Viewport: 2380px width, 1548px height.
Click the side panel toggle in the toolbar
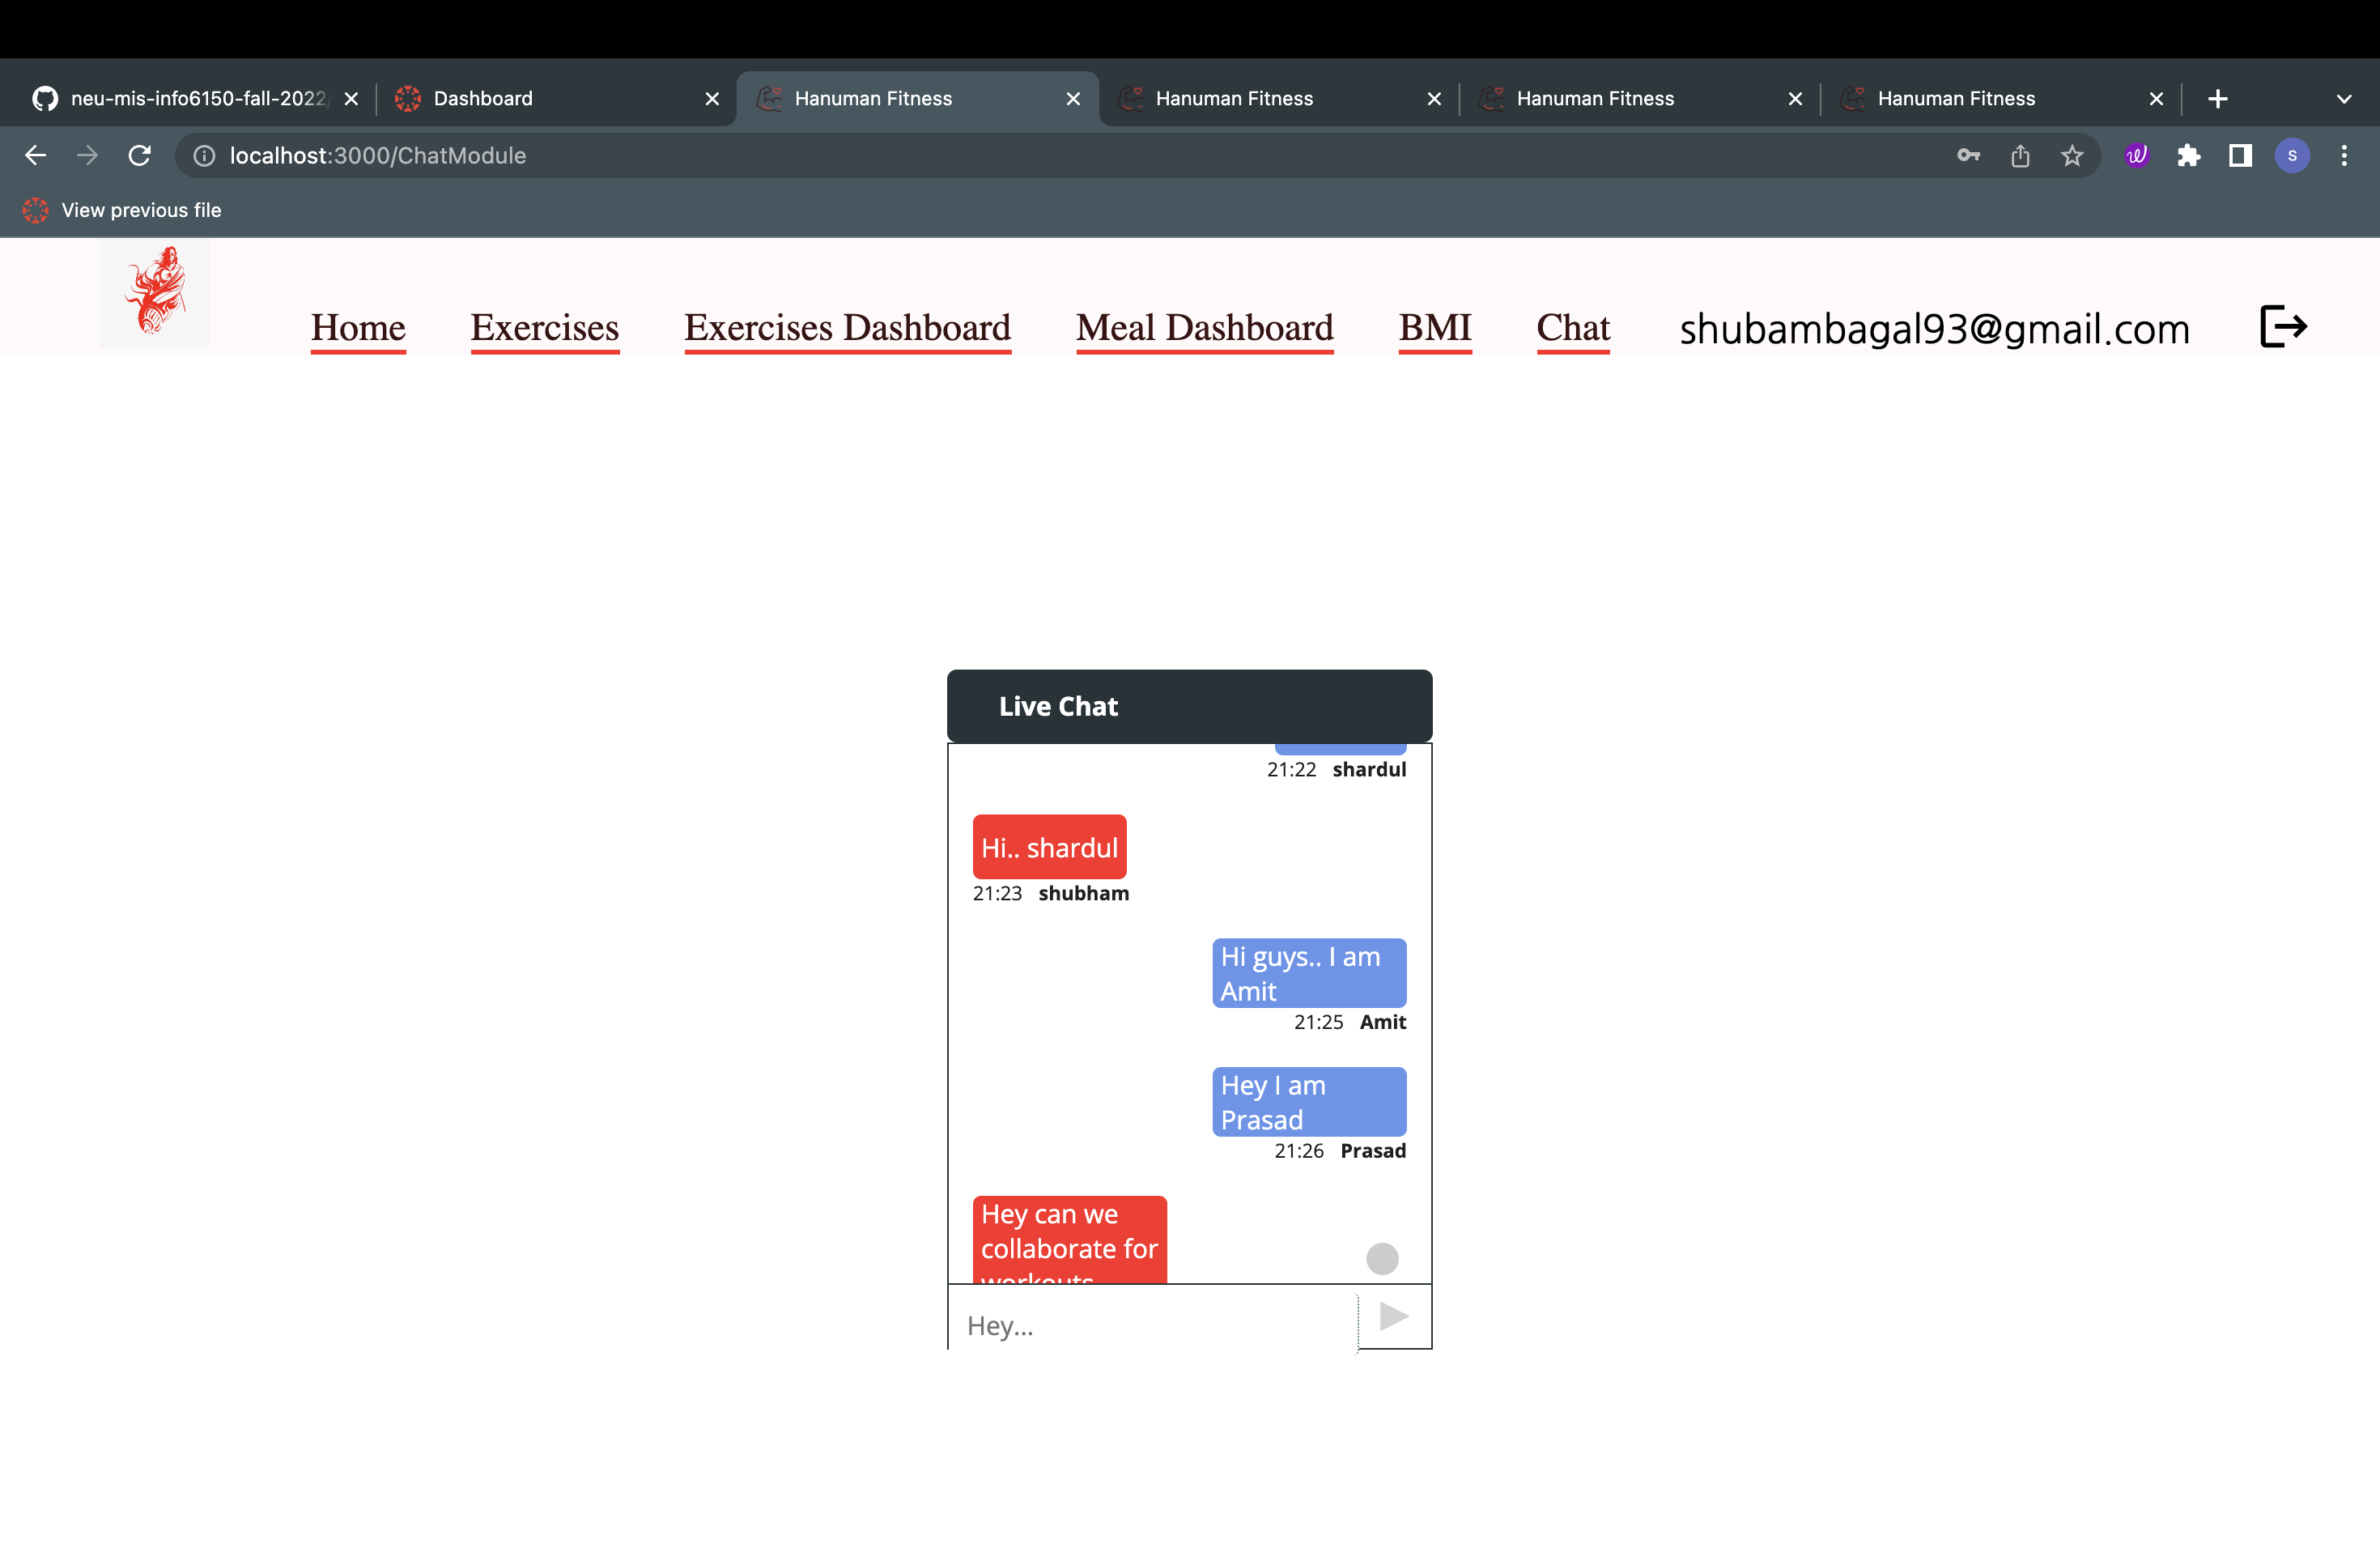2239,155
